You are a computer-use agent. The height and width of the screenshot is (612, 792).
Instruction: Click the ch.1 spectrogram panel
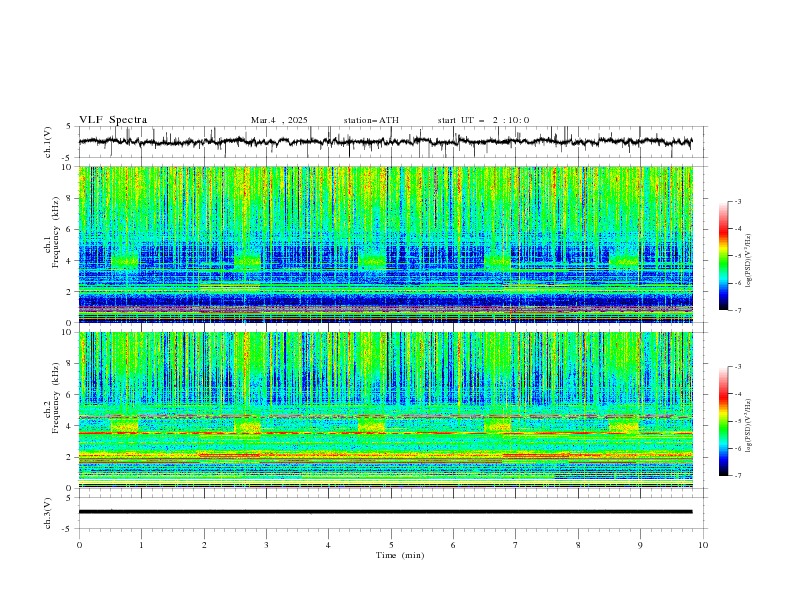[x=385, y=244]
